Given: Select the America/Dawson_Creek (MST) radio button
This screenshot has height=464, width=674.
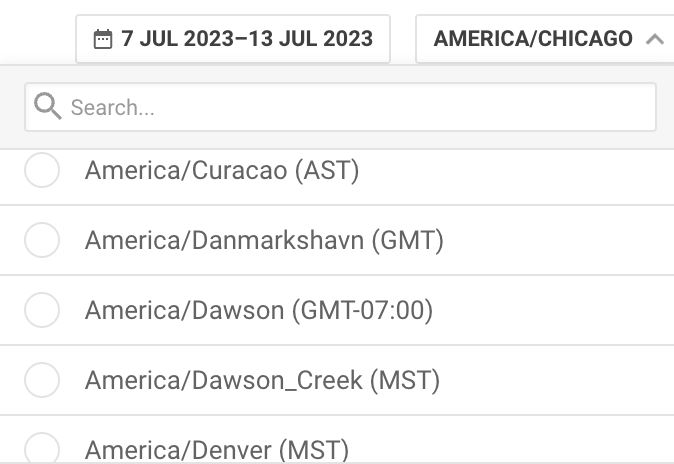Looking at the screenshot, I should [x=42, y=380].
